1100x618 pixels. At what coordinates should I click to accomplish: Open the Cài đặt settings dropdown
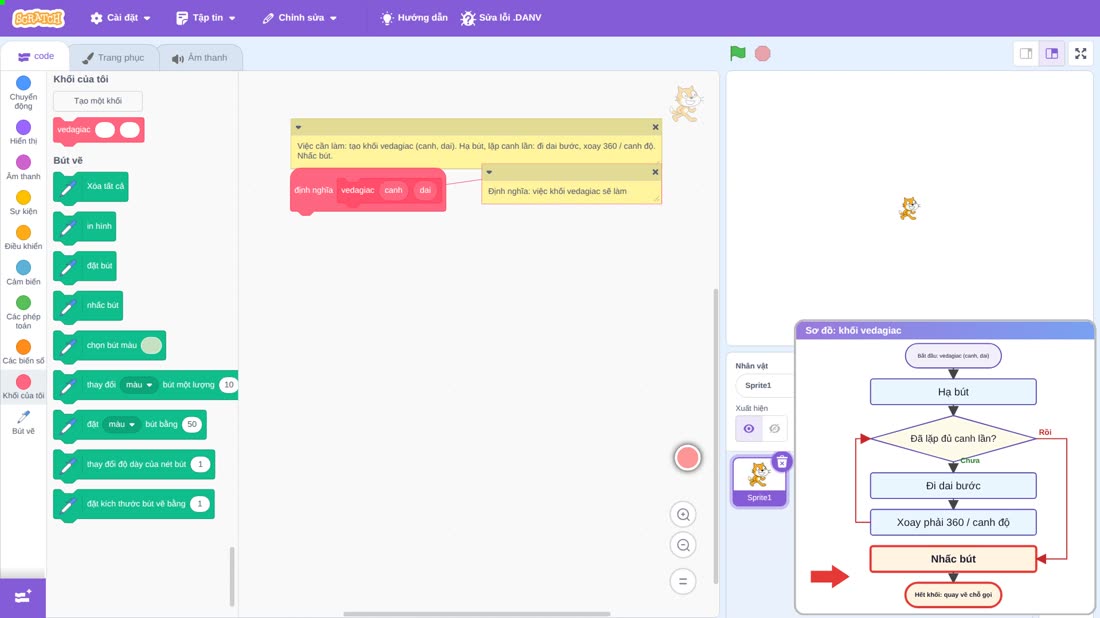coord(121,18)
